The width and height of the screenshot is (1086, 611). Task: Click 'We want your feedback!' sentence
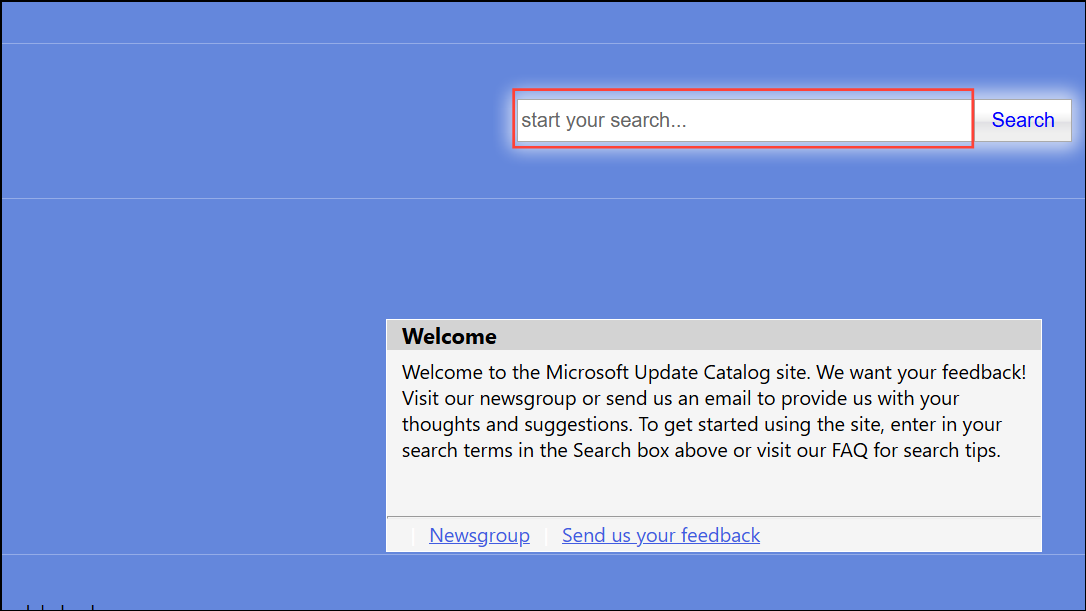click(x=921, y=373)
